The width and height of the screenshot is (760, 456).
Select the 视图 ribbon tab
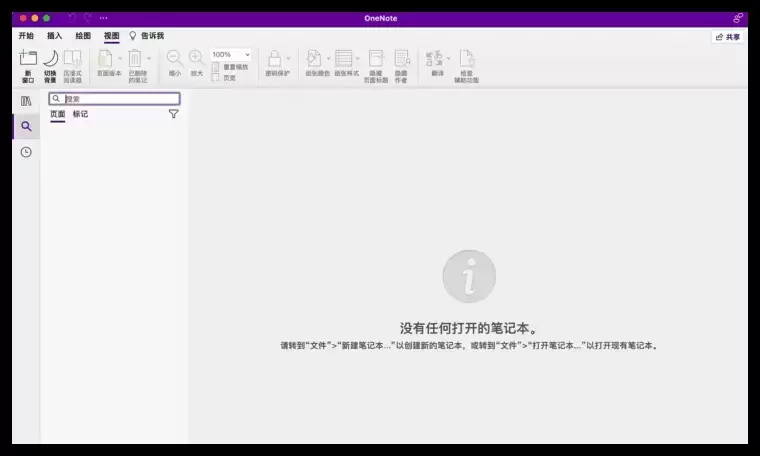tap(111, 36)
